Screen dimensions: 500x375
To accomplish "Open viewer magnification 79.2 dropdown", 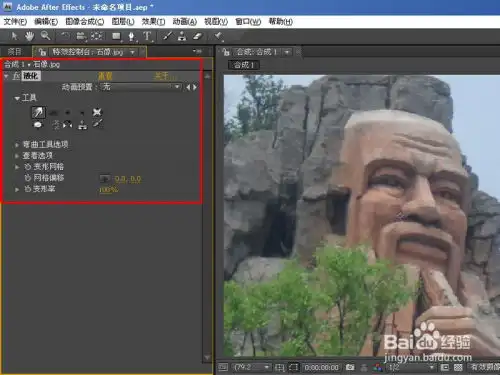I will 252,367.
